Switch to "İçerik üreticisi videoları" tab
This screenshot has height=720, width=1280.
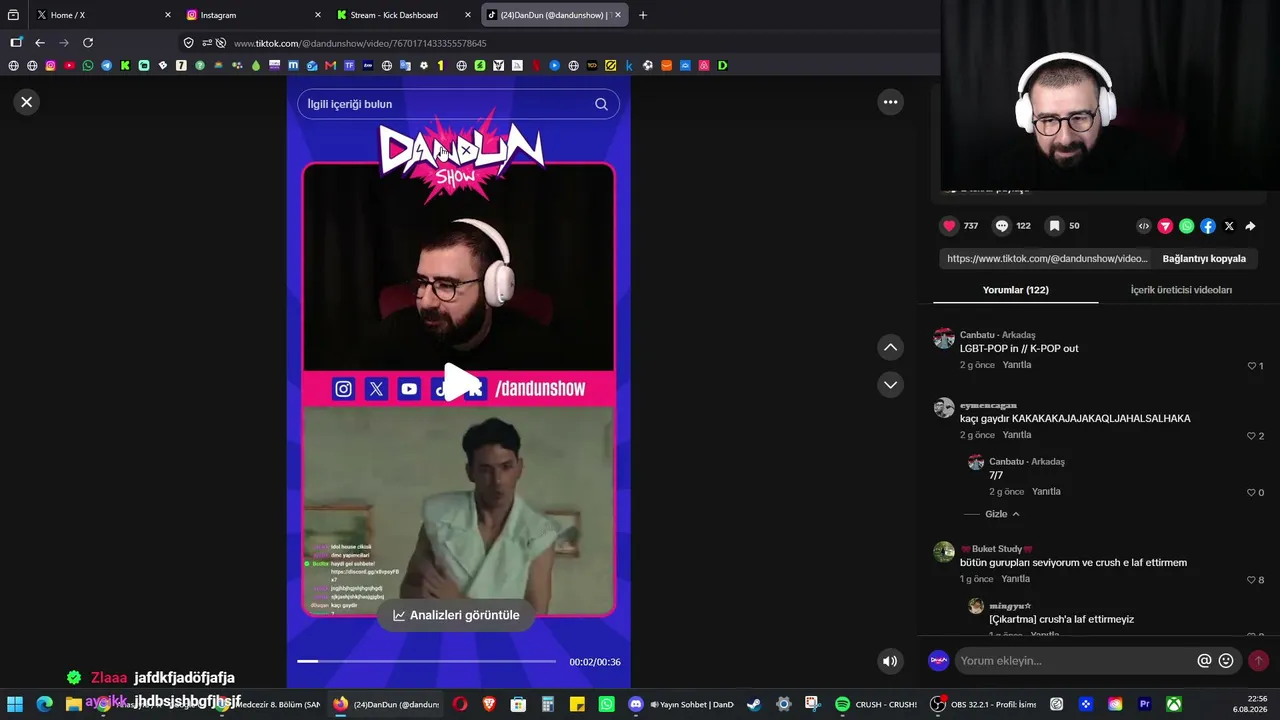pyautogui.click(x=1181, y=290)
